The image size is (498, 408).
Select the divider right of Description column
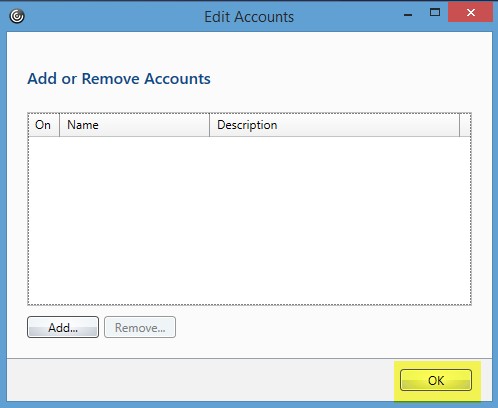(459, 125)
